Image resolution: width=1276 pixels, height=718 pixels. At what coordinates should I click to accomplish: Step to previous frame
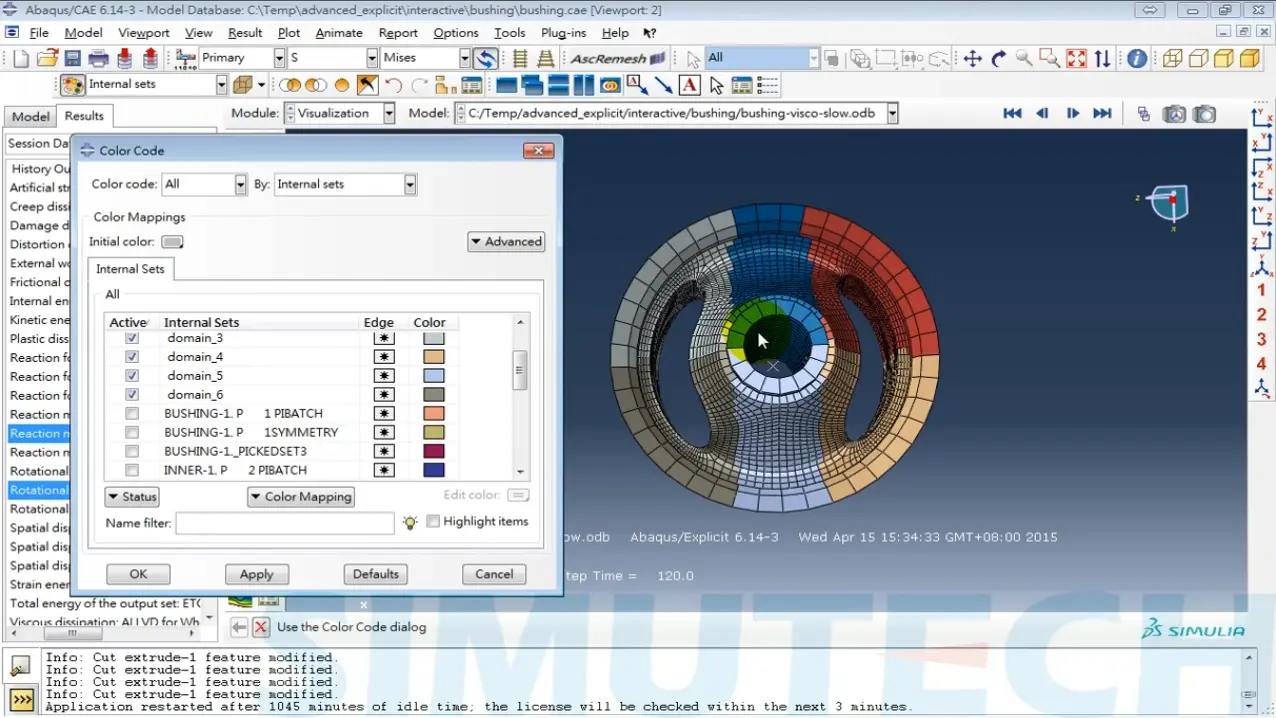[1042, 114]
